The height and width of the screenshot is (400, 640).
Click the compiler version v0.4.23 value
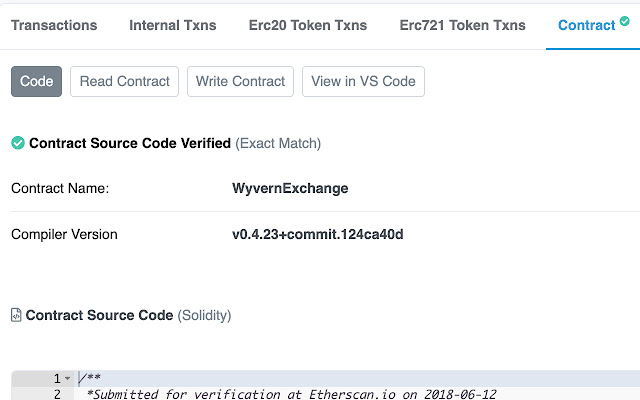coord(317,235)
